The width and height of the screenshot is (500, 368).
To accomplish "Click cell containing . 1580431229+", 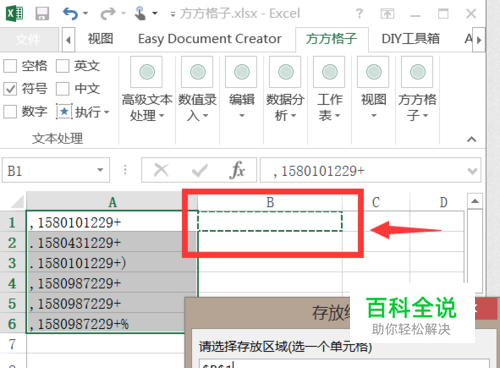I will click(112, 243).
